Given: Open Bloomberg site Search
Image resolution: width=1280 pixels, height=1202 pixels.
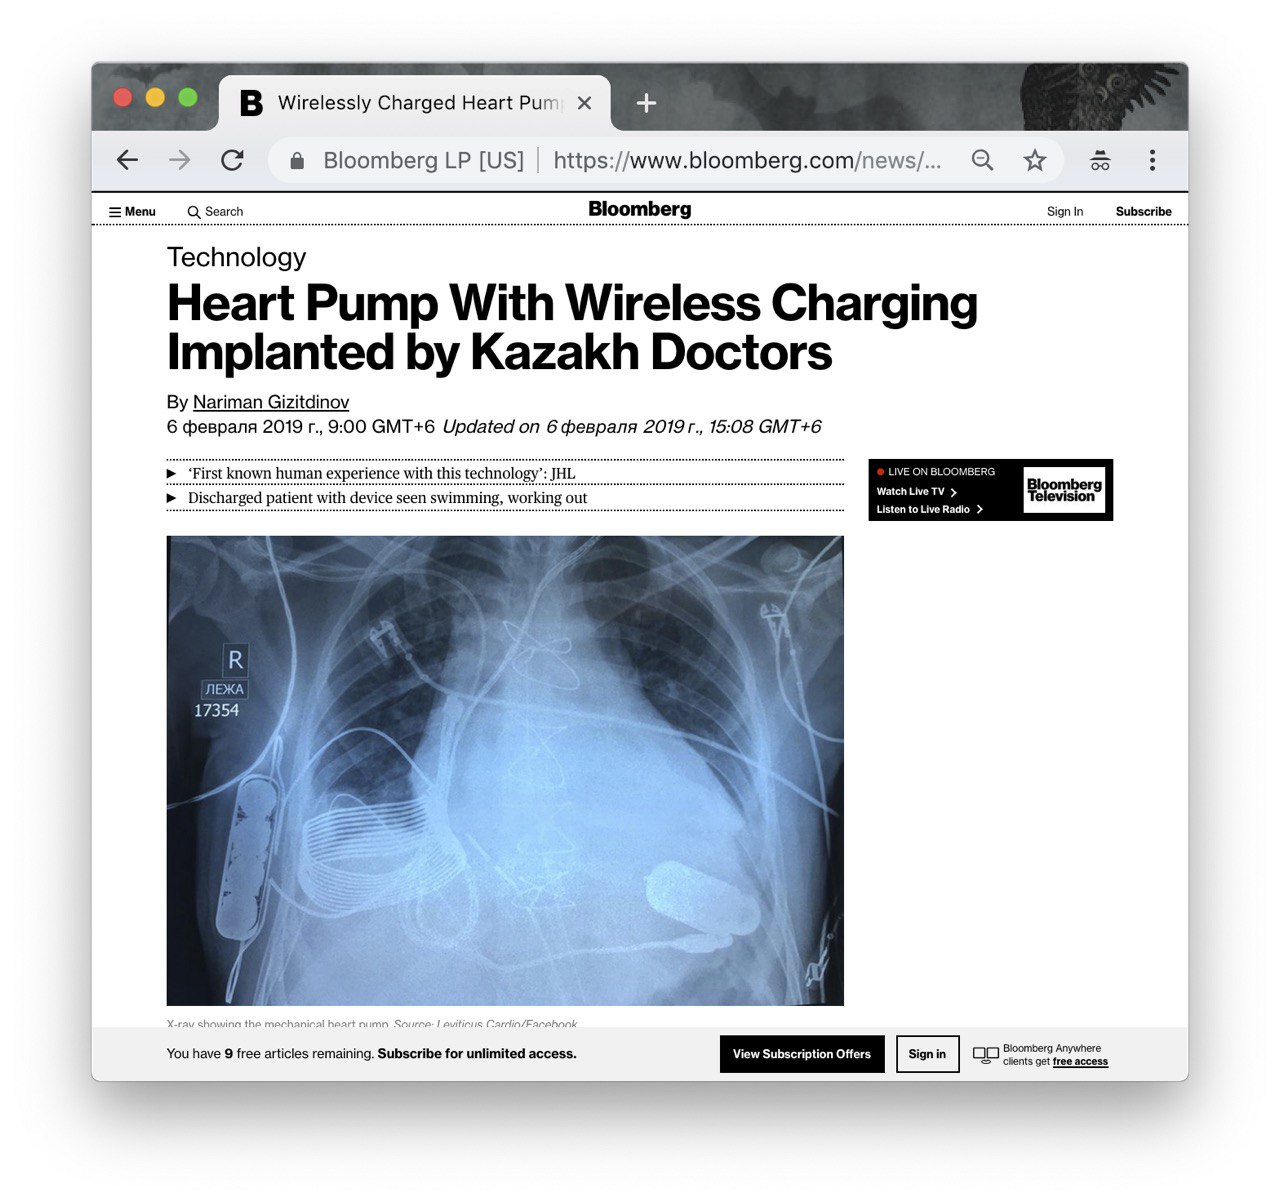Looking at the screenshot, I should [215, 212].
